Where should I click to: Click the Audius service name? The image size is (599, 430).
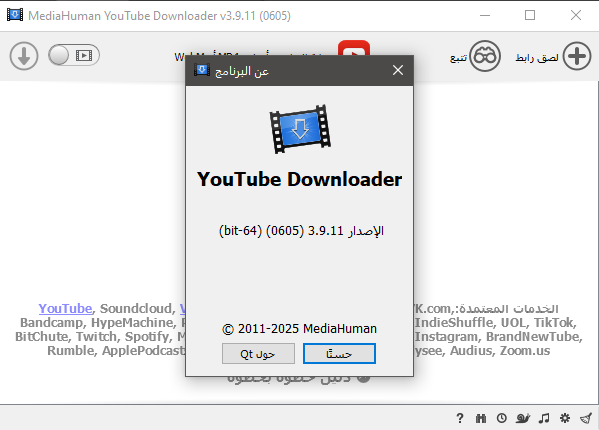coord(471,351)
